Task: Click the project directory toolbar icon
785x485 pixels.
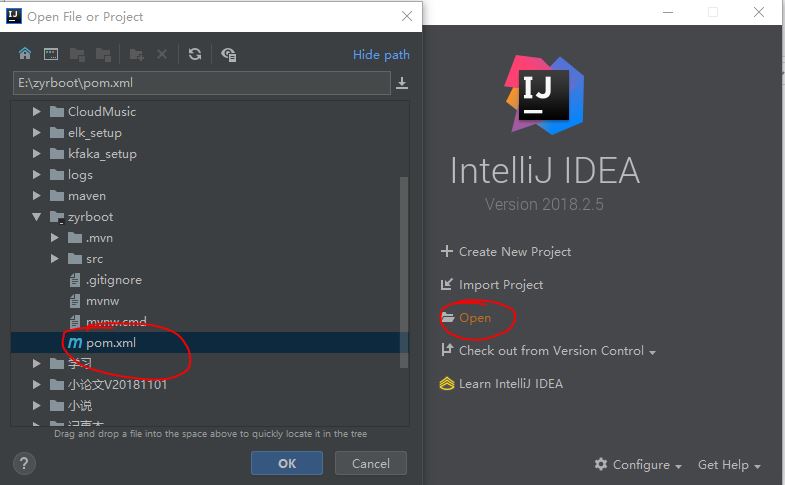Action: click(x=77, y=54)
